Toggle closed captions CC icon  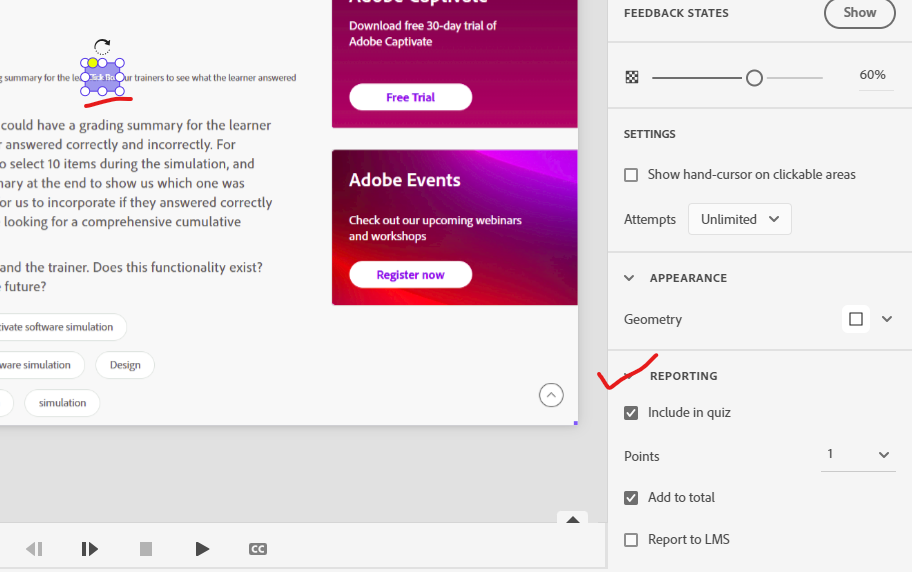click(258, 549)
